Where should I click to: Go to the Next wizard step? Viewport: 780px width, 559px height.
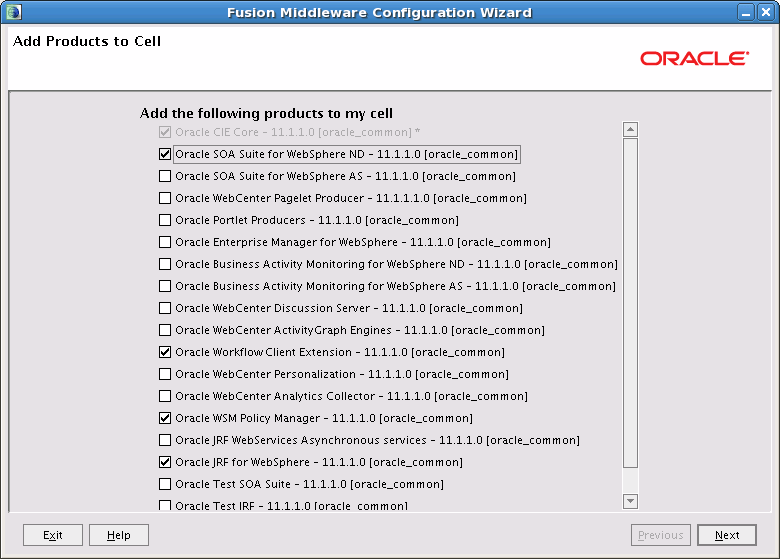click(727, 535)
